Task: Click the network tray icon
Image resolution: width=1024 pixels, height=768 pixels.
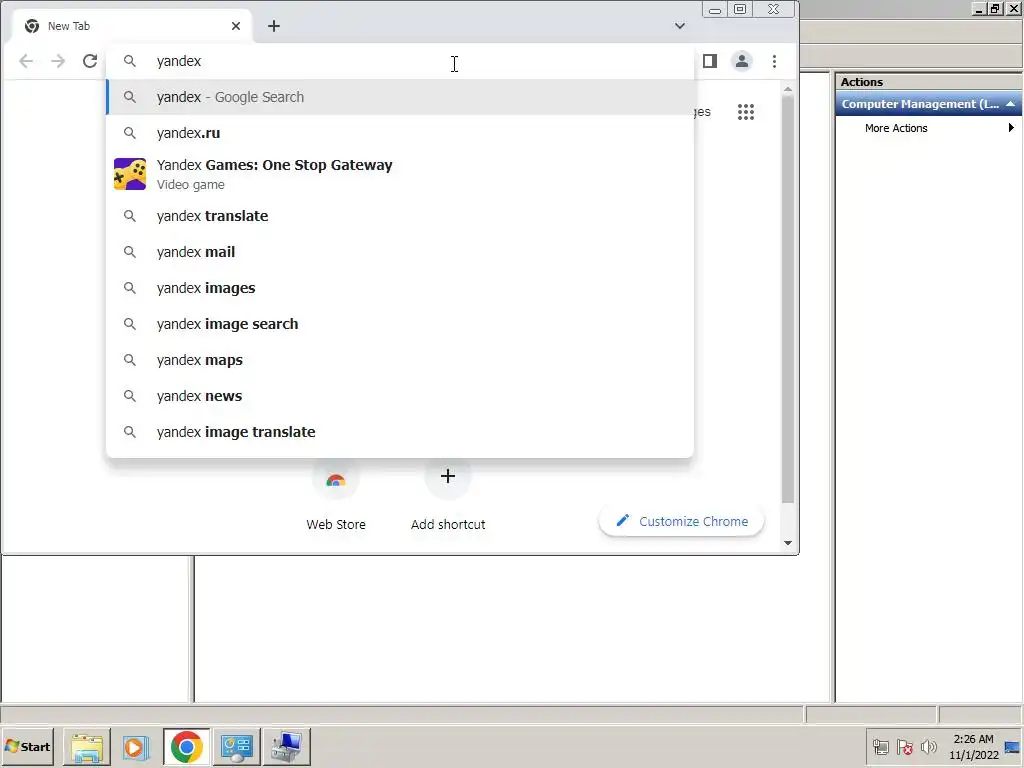Action: (881, 746)
